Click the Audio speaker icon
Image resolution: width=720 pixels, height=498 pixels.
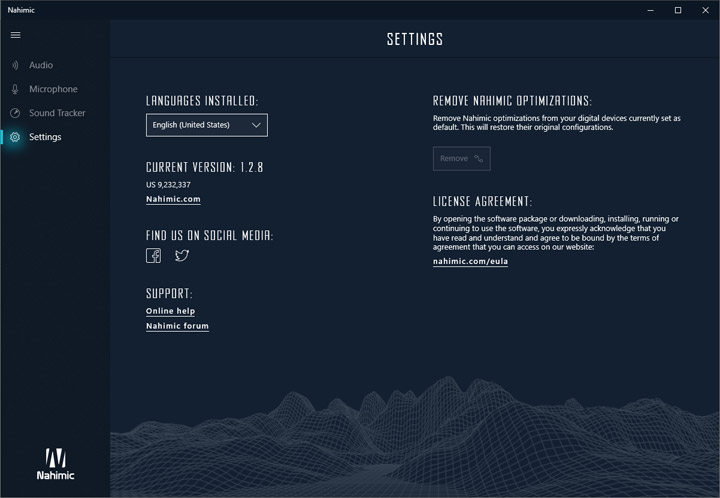click(x=15, y=65)
